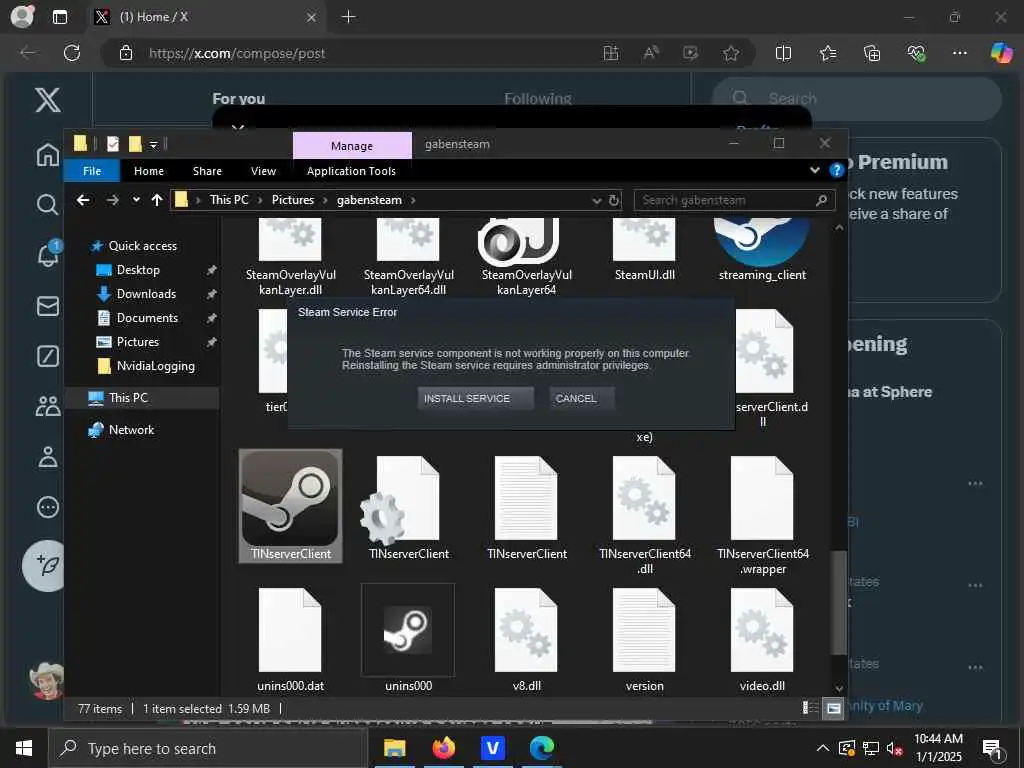Select Downloads in the navigation pane
The image size is (1024, 768).
tap(146, 294)
